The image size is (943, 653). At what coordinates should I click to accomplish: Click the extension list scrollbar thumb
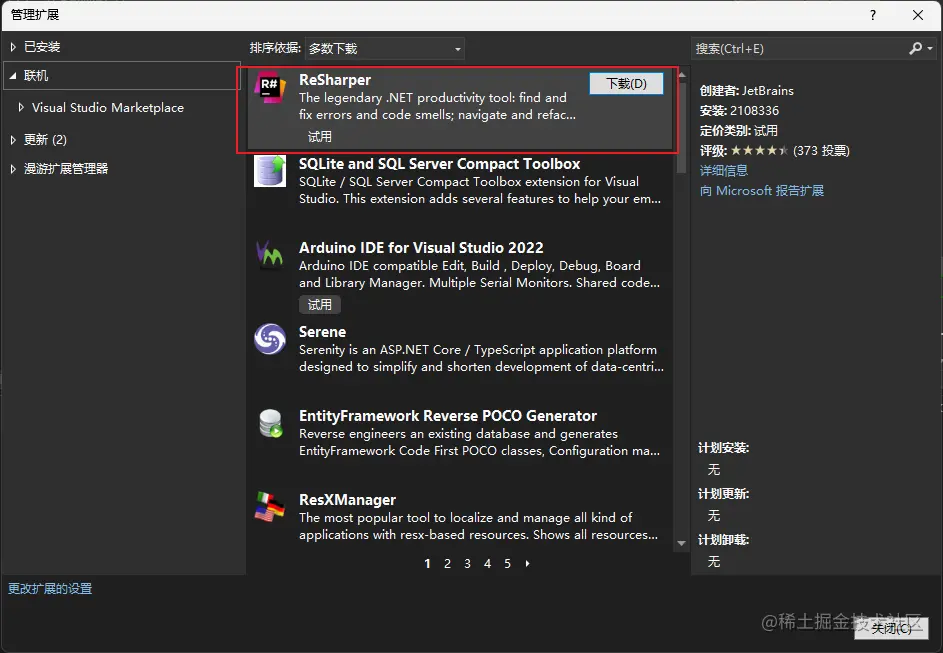[x=681, y=126]
